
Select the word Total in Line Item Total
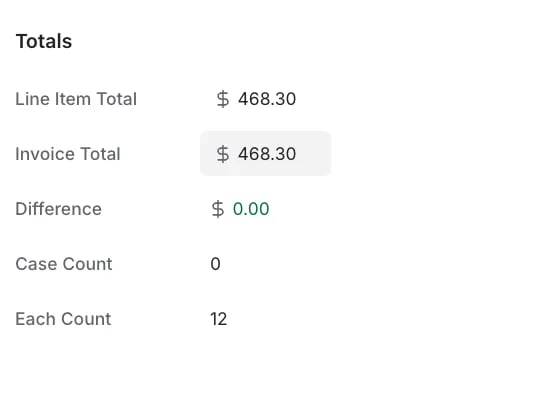(117, 99)
